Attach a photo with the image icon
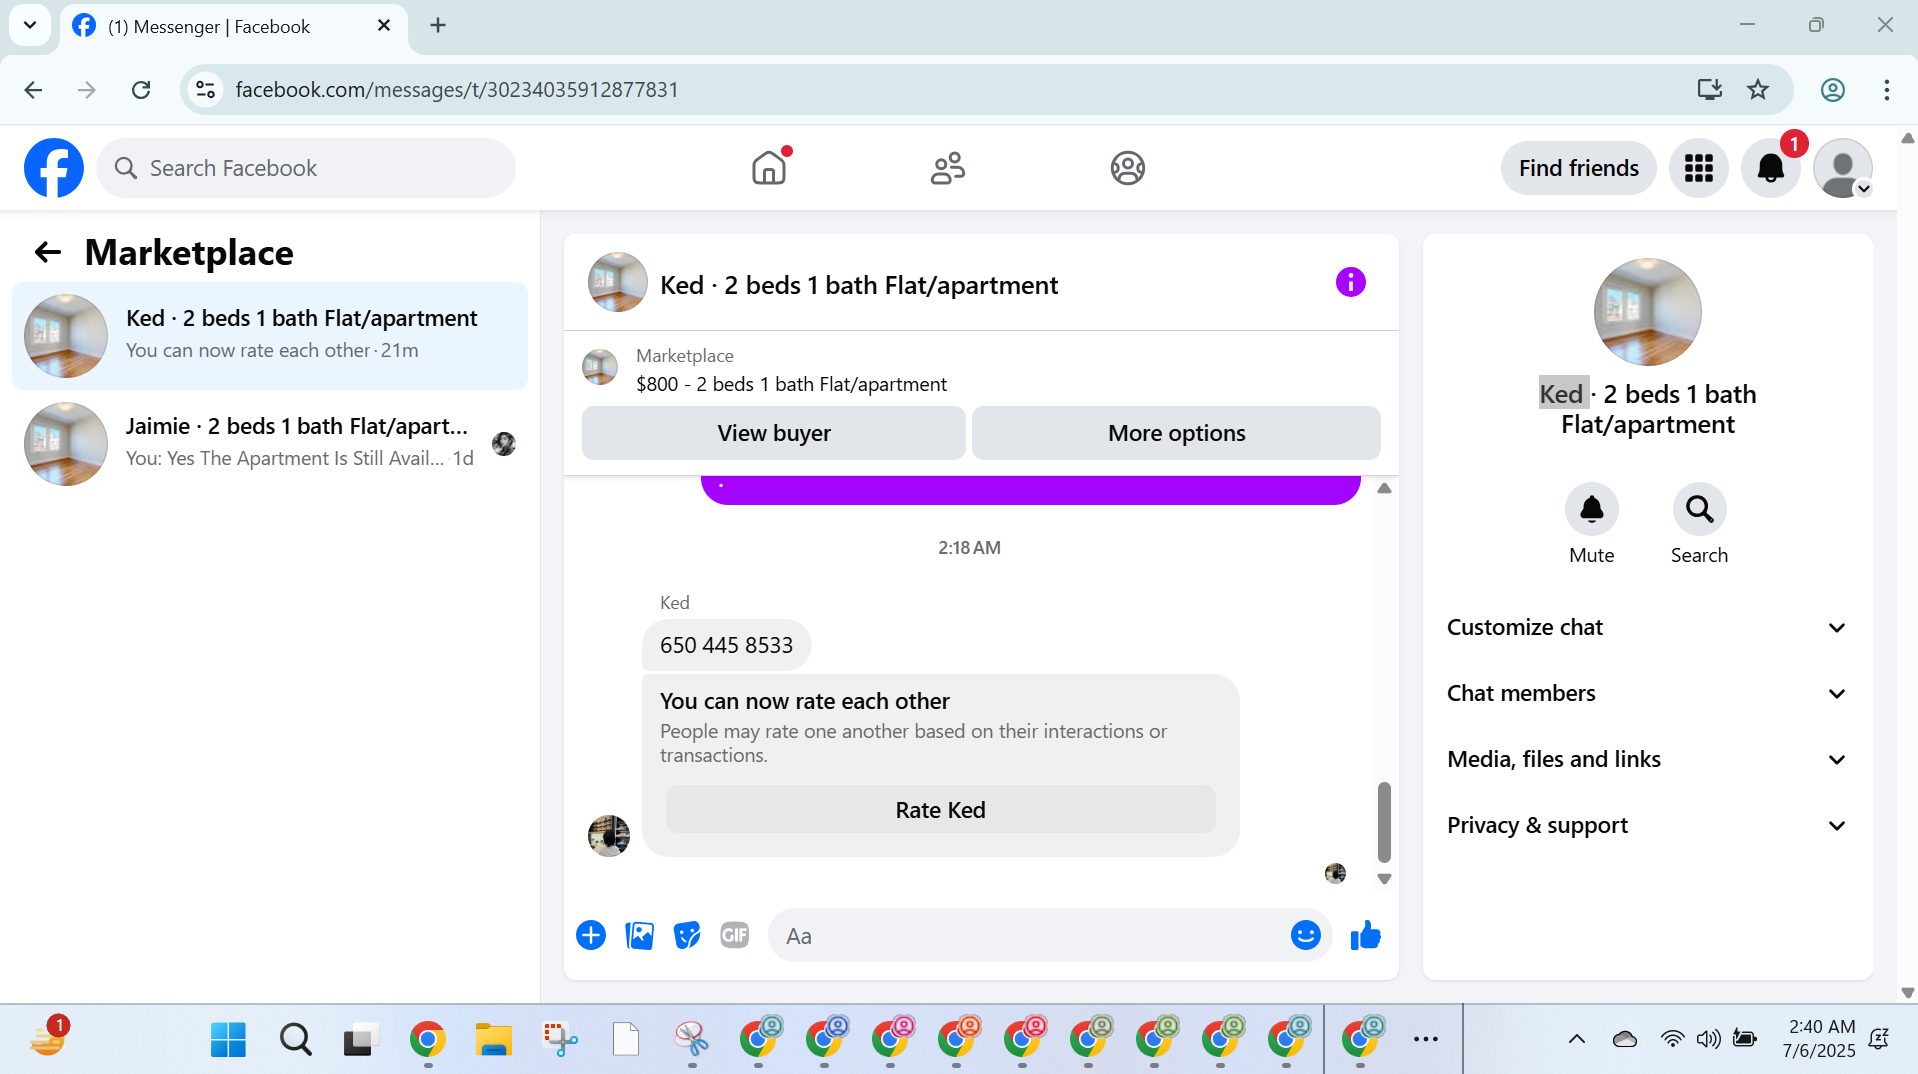This screenshot has height=1074, width=1918. tap(639, 935)
